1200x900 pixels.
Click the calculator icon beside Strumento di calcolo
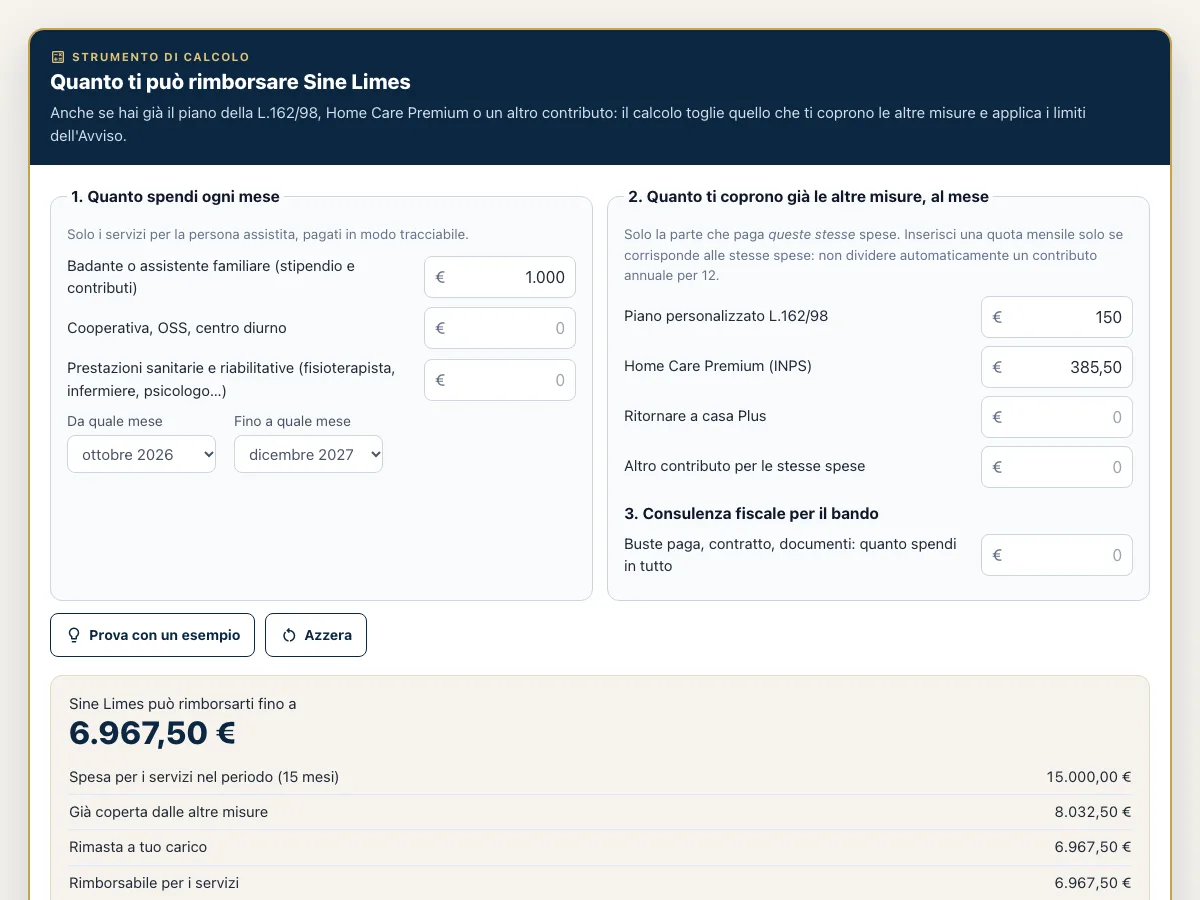(58, 57)
